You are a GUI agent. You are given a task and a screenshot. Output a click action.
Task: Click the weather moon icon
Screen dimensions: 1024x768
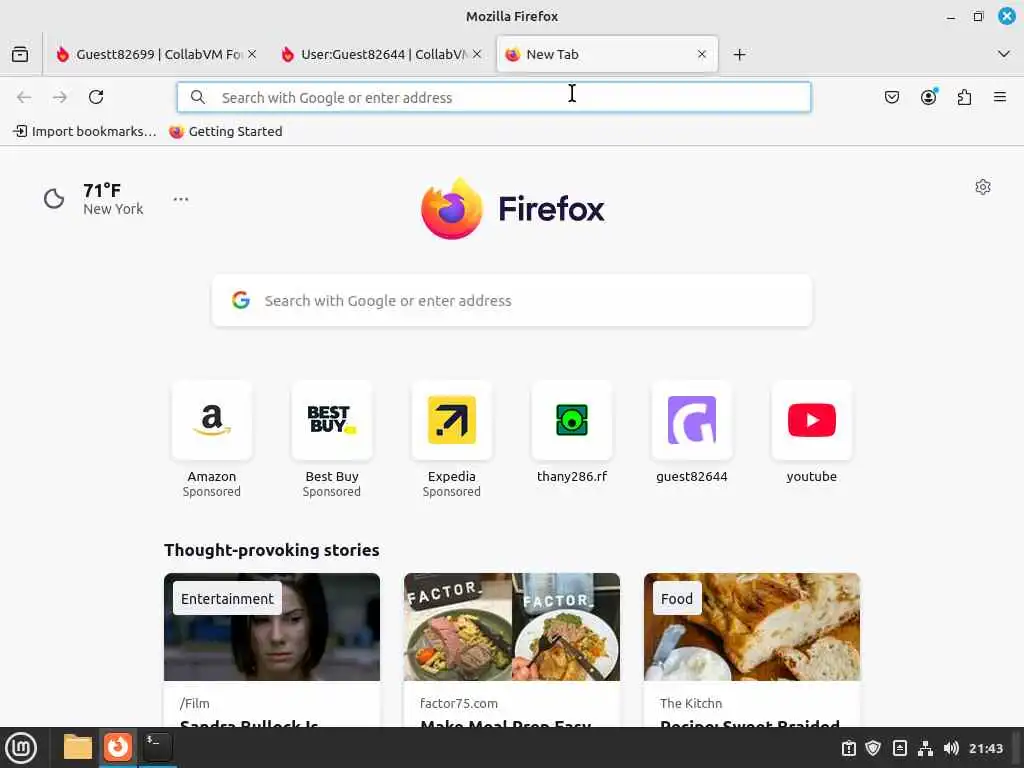click(x=54, y=199)
